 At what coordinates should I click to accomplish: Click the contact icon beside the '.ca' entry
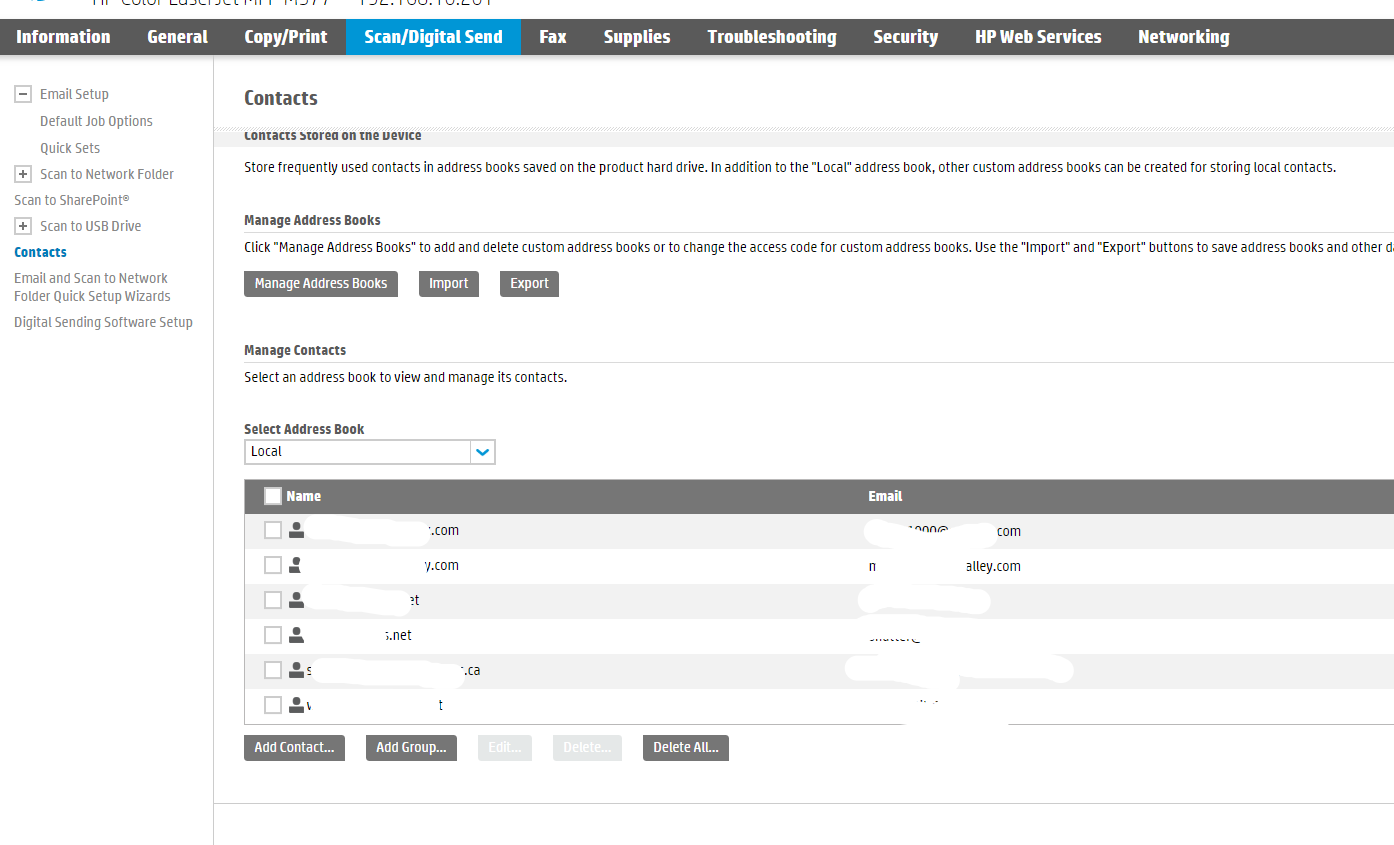(x=296, y=669)
